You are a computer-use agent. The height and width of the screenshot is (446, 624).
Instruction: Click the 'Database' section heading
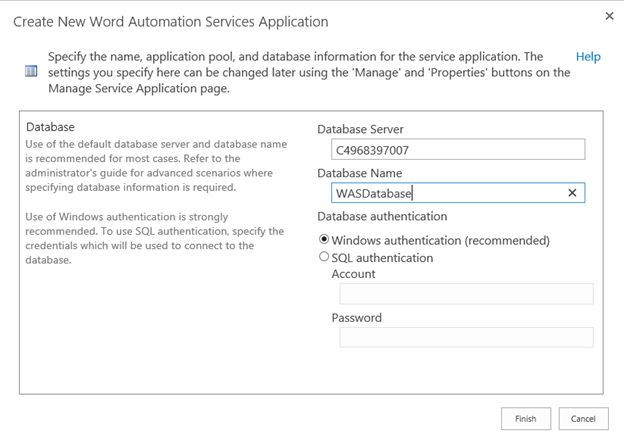pos(50,127)
